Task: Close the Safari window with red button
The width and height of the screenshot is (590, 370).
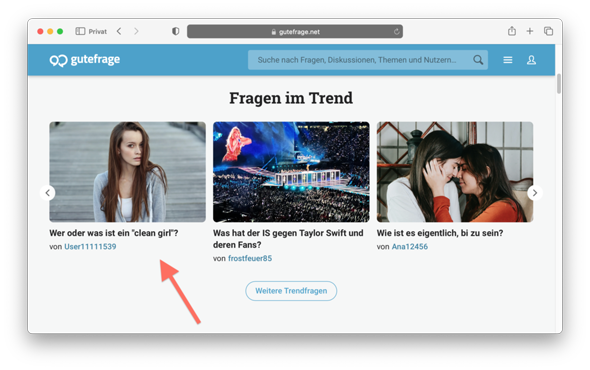Action: coord(40,31)
